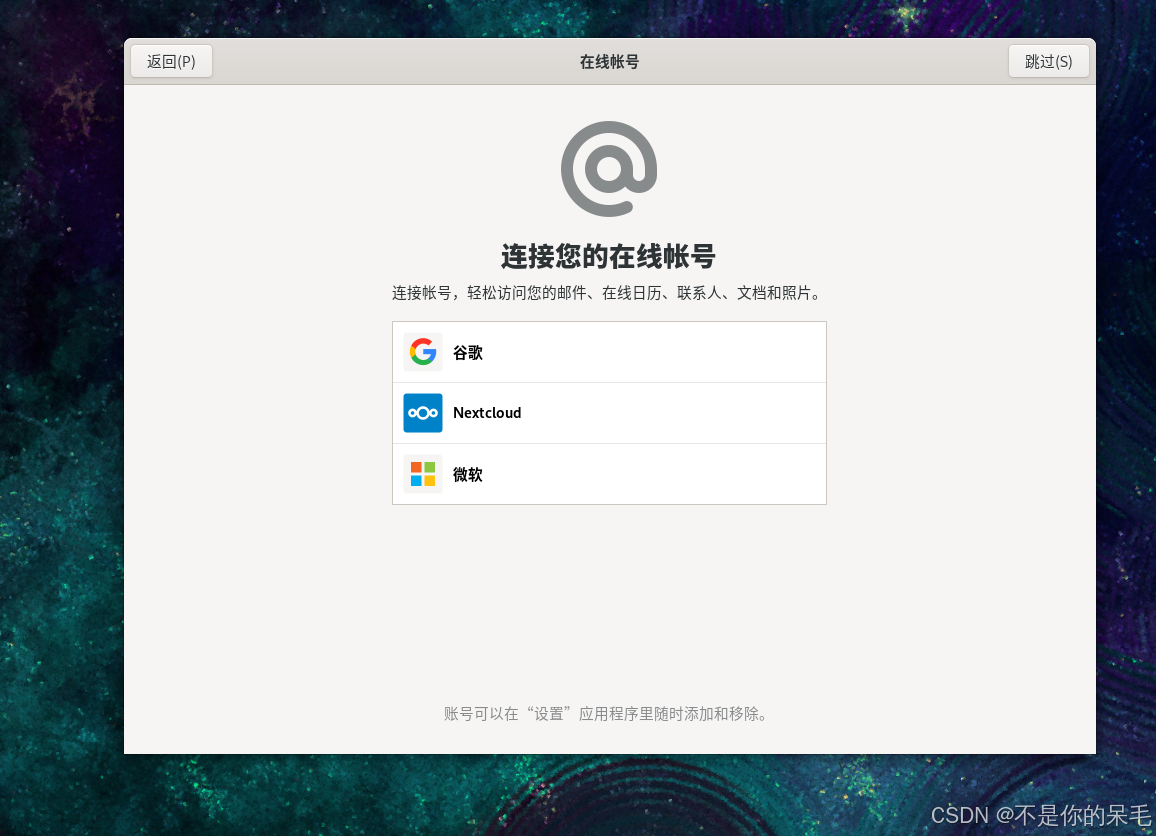Click the footer note mentioning "设置" 应用程序
Viewport: 1156px width, 836px height.
tap(607, 714)
